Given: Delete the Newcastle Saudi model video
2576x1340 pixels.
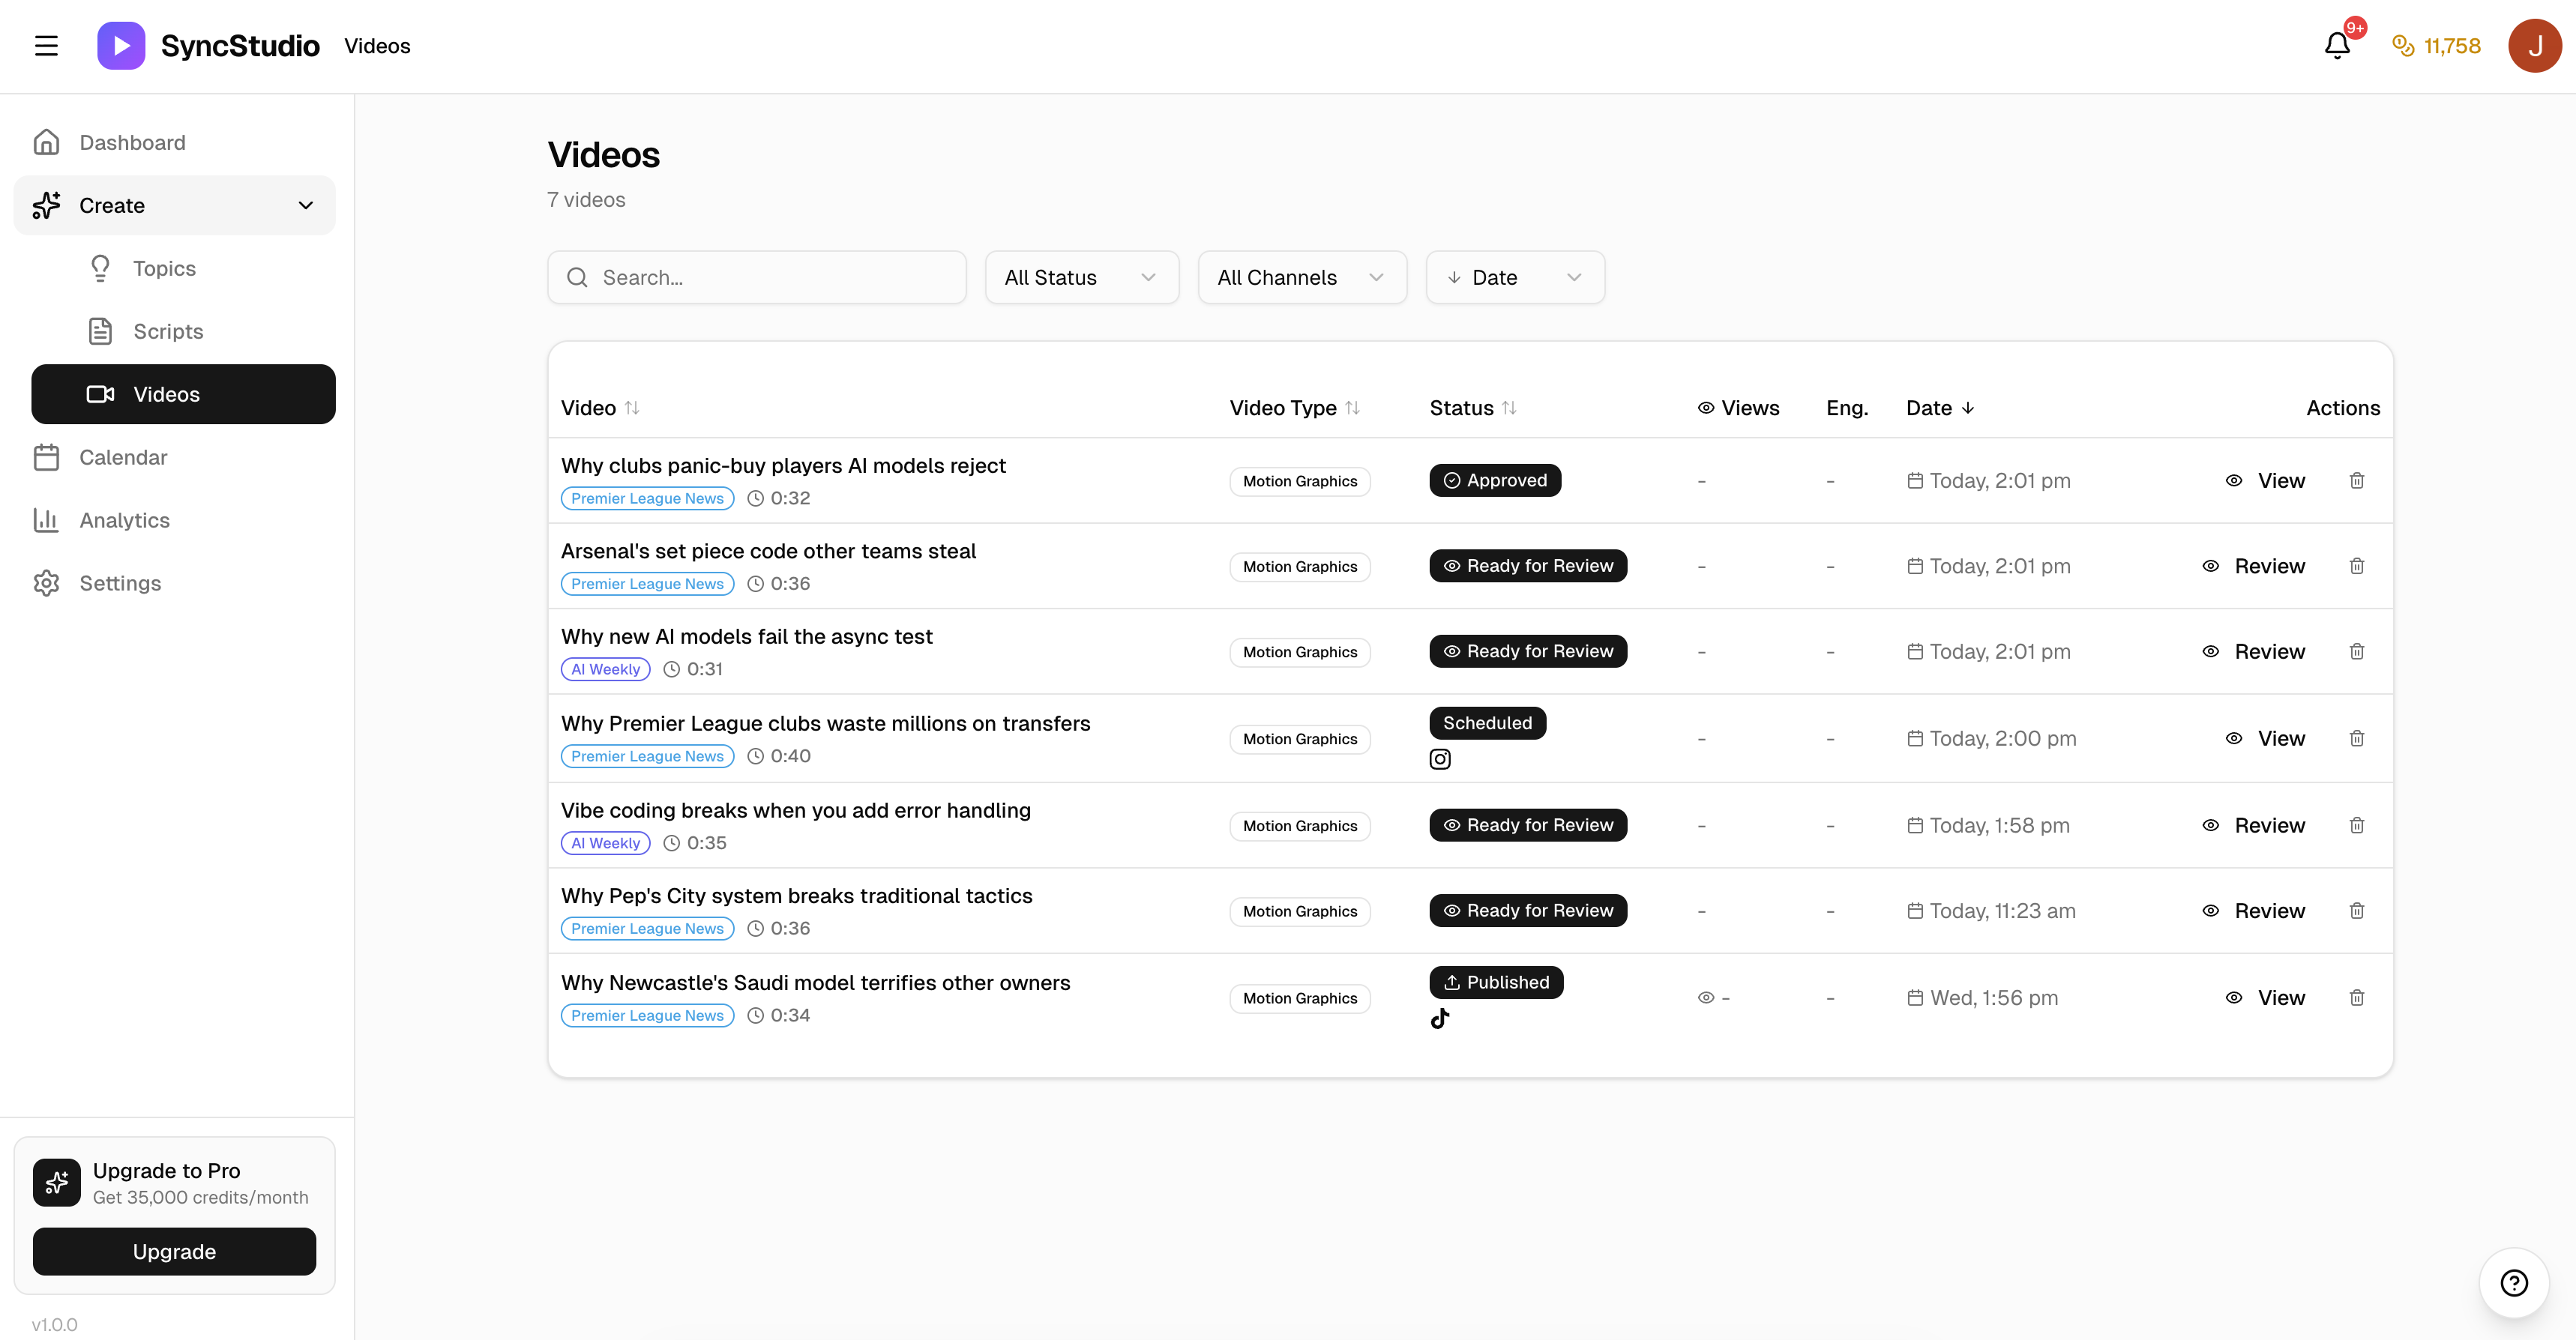Looking at the screenshot, I should [2357, 997].
